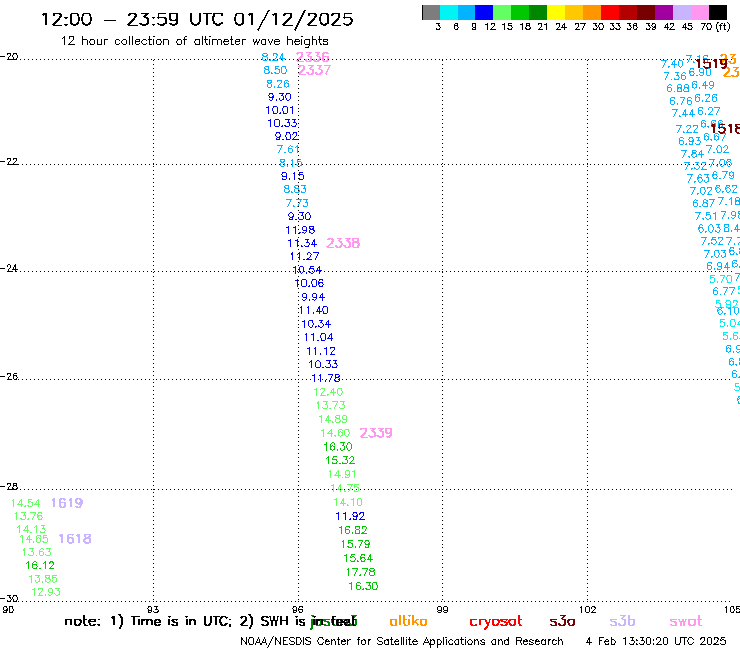The width and height of the screenshot is (740, 650).
Task: Click the wave height value 6.88
Action: point(678,88)
